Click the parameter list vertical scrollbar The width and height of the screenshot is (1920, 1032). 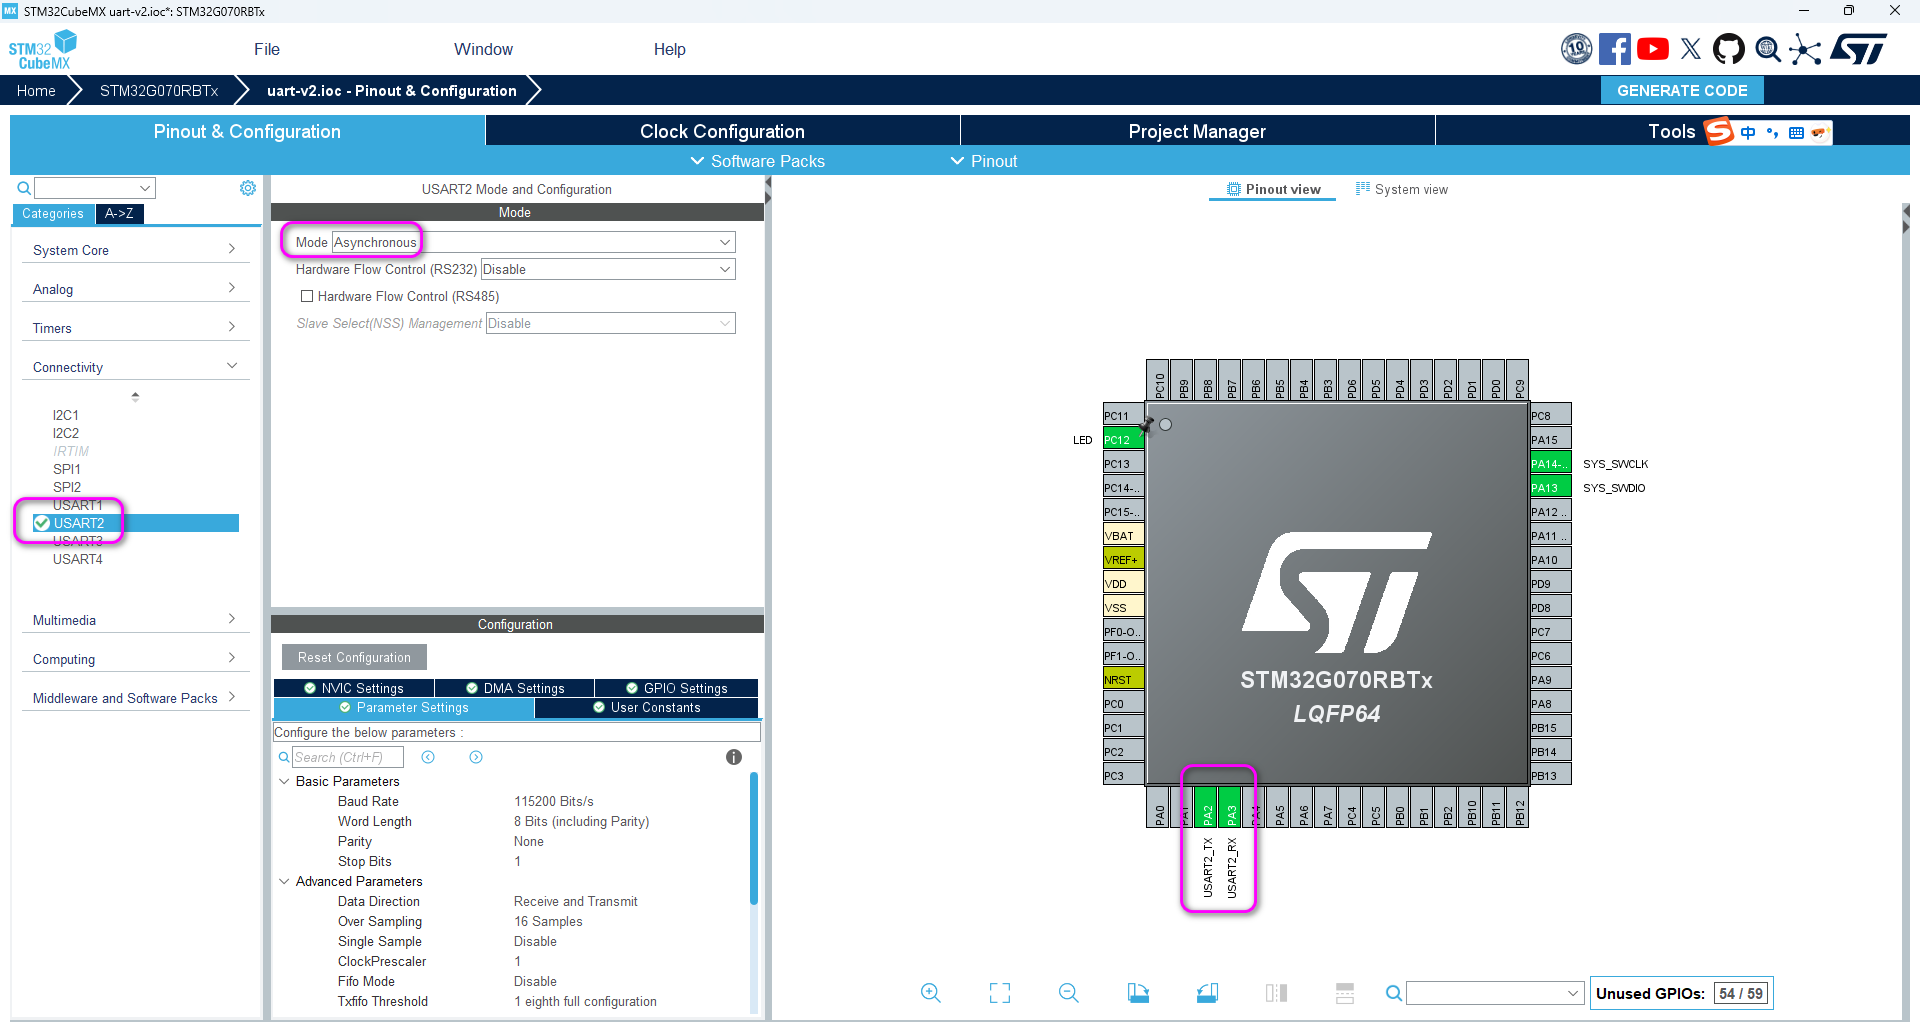coord(754,838)
